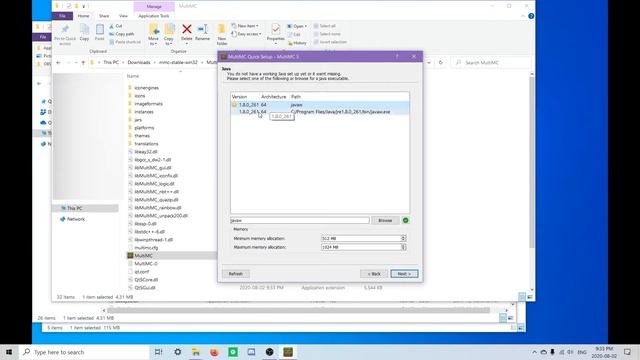Click mmc-stable-win32 in the breadcrumb
Viewport: 640px width, 360px height.
pyautogui.click(x=178, y=62)
